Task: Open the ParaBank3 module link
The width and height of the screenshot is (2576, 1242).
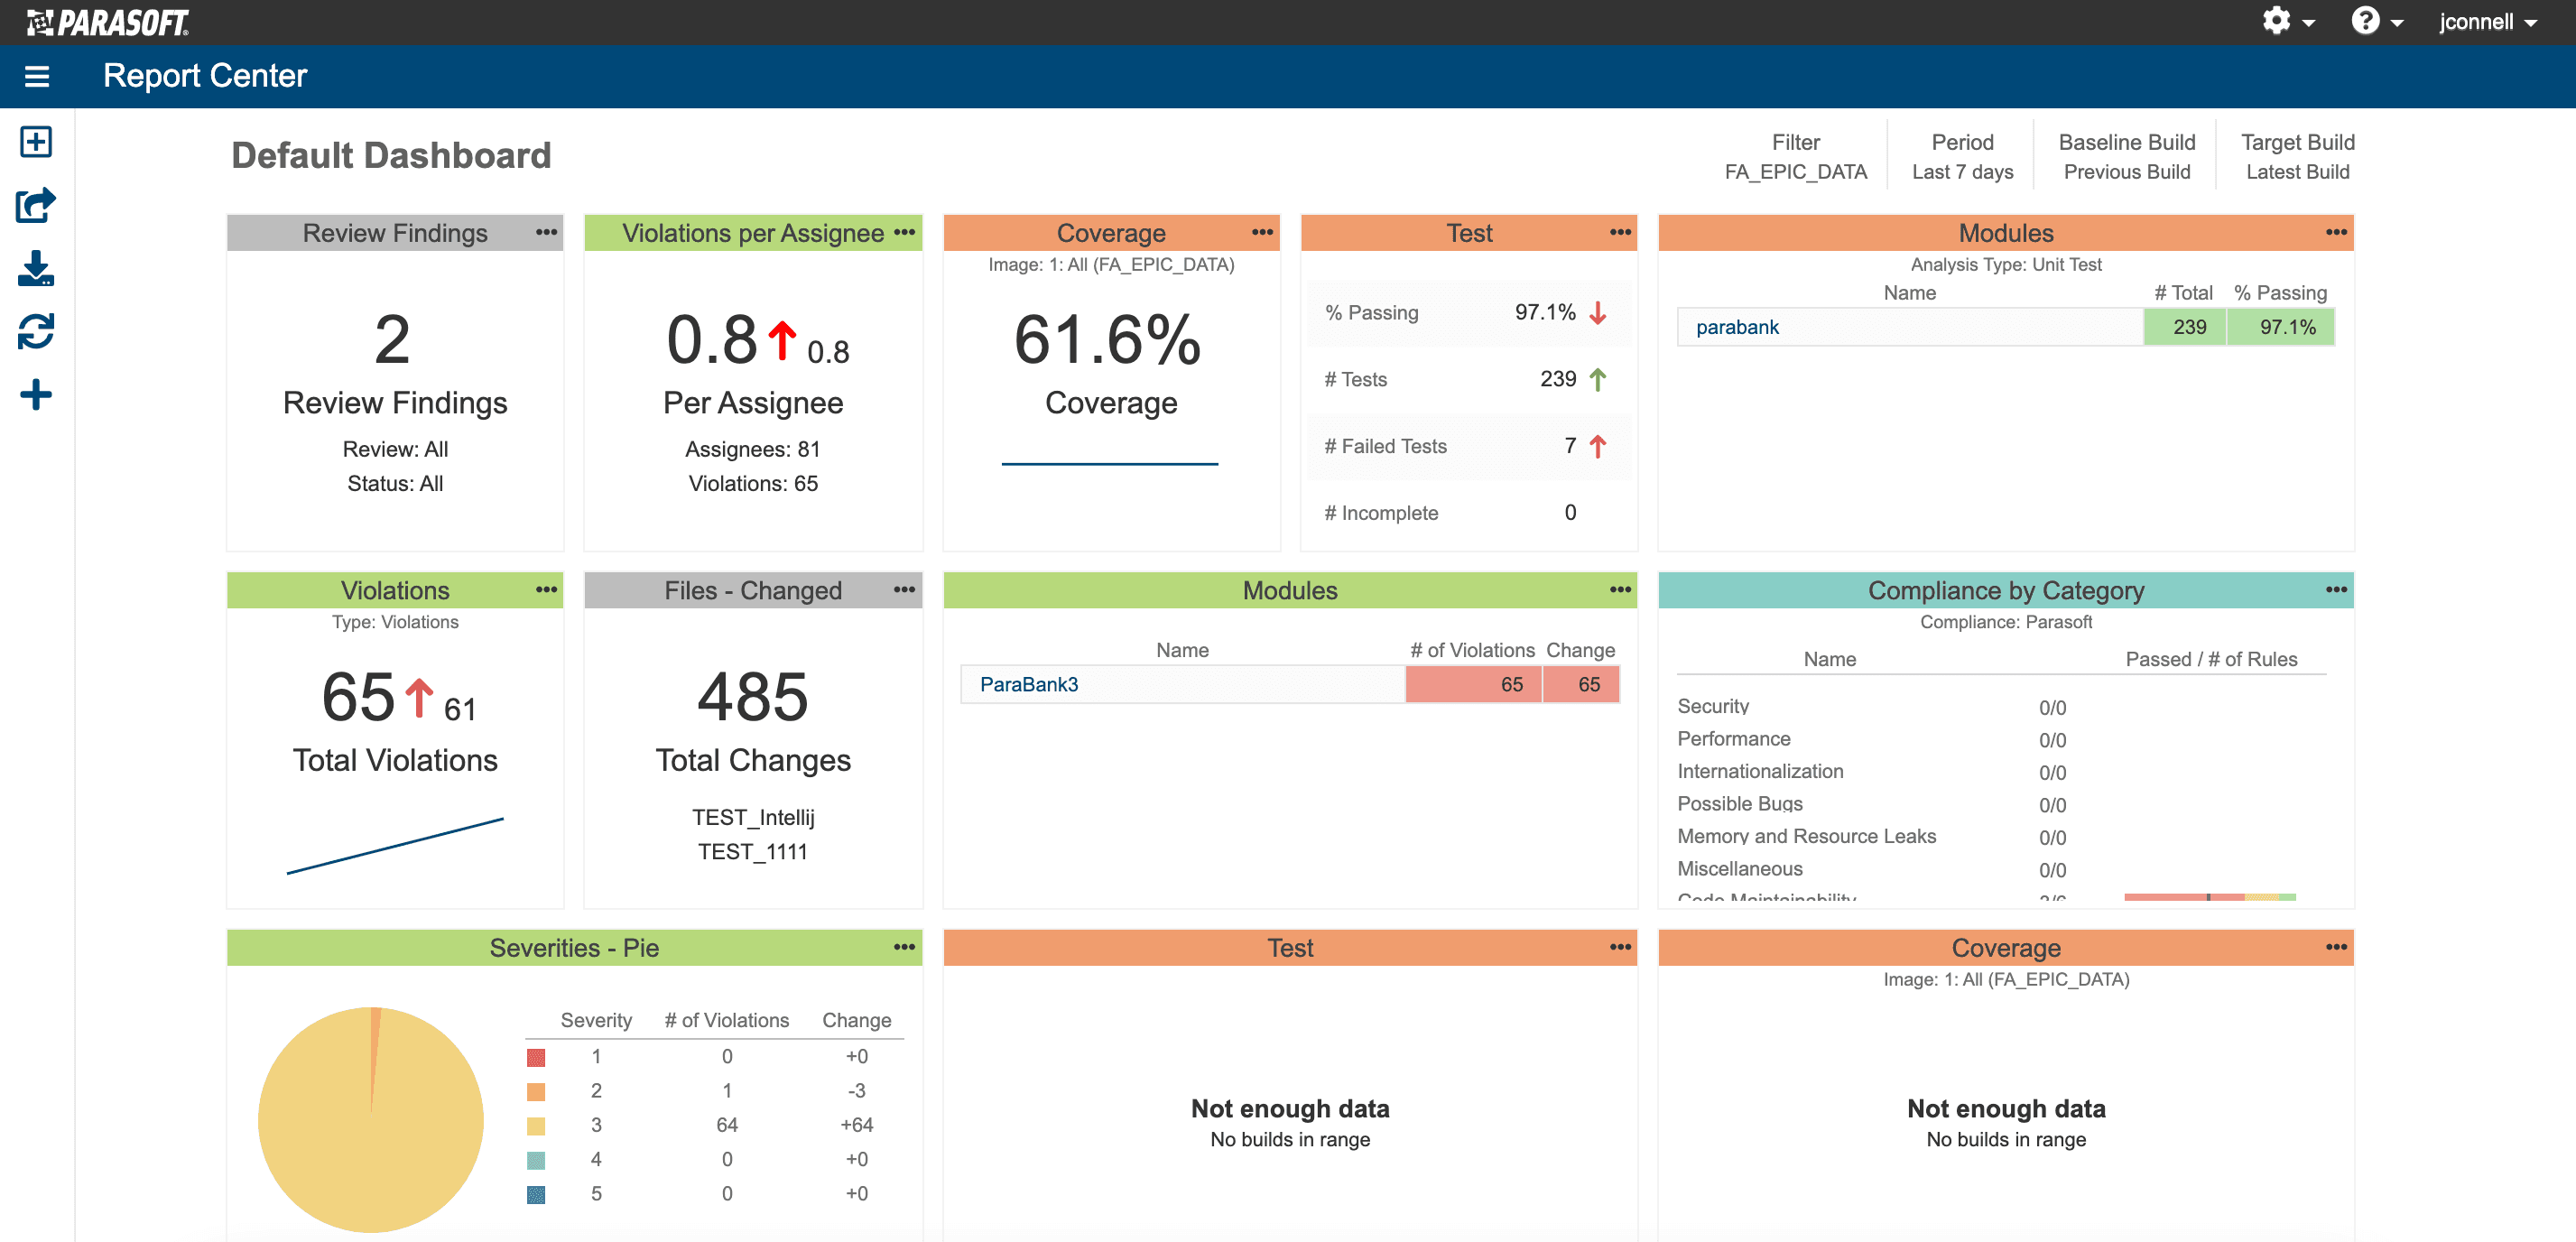Action: (x=1028, y=684)
